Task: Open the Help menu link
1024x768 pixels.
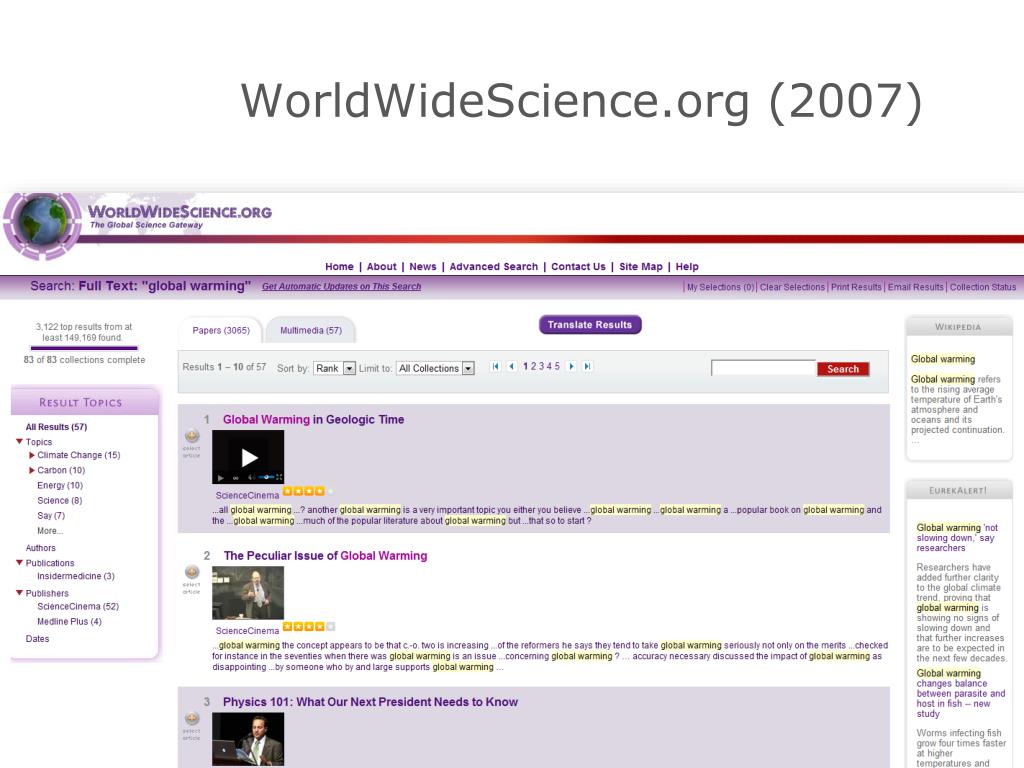Action: click(x=687, y=266)
